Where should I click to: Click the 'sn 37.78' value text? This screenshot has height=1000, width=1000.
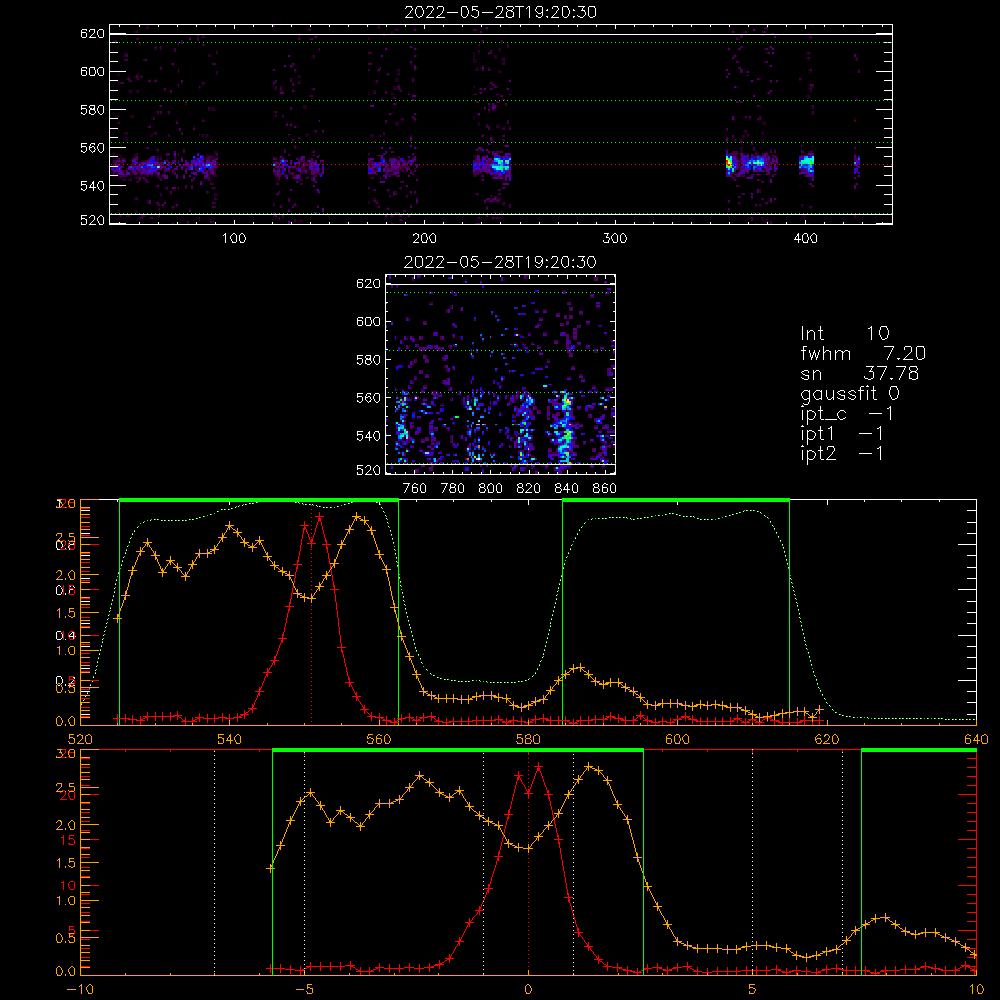[859, 373]
